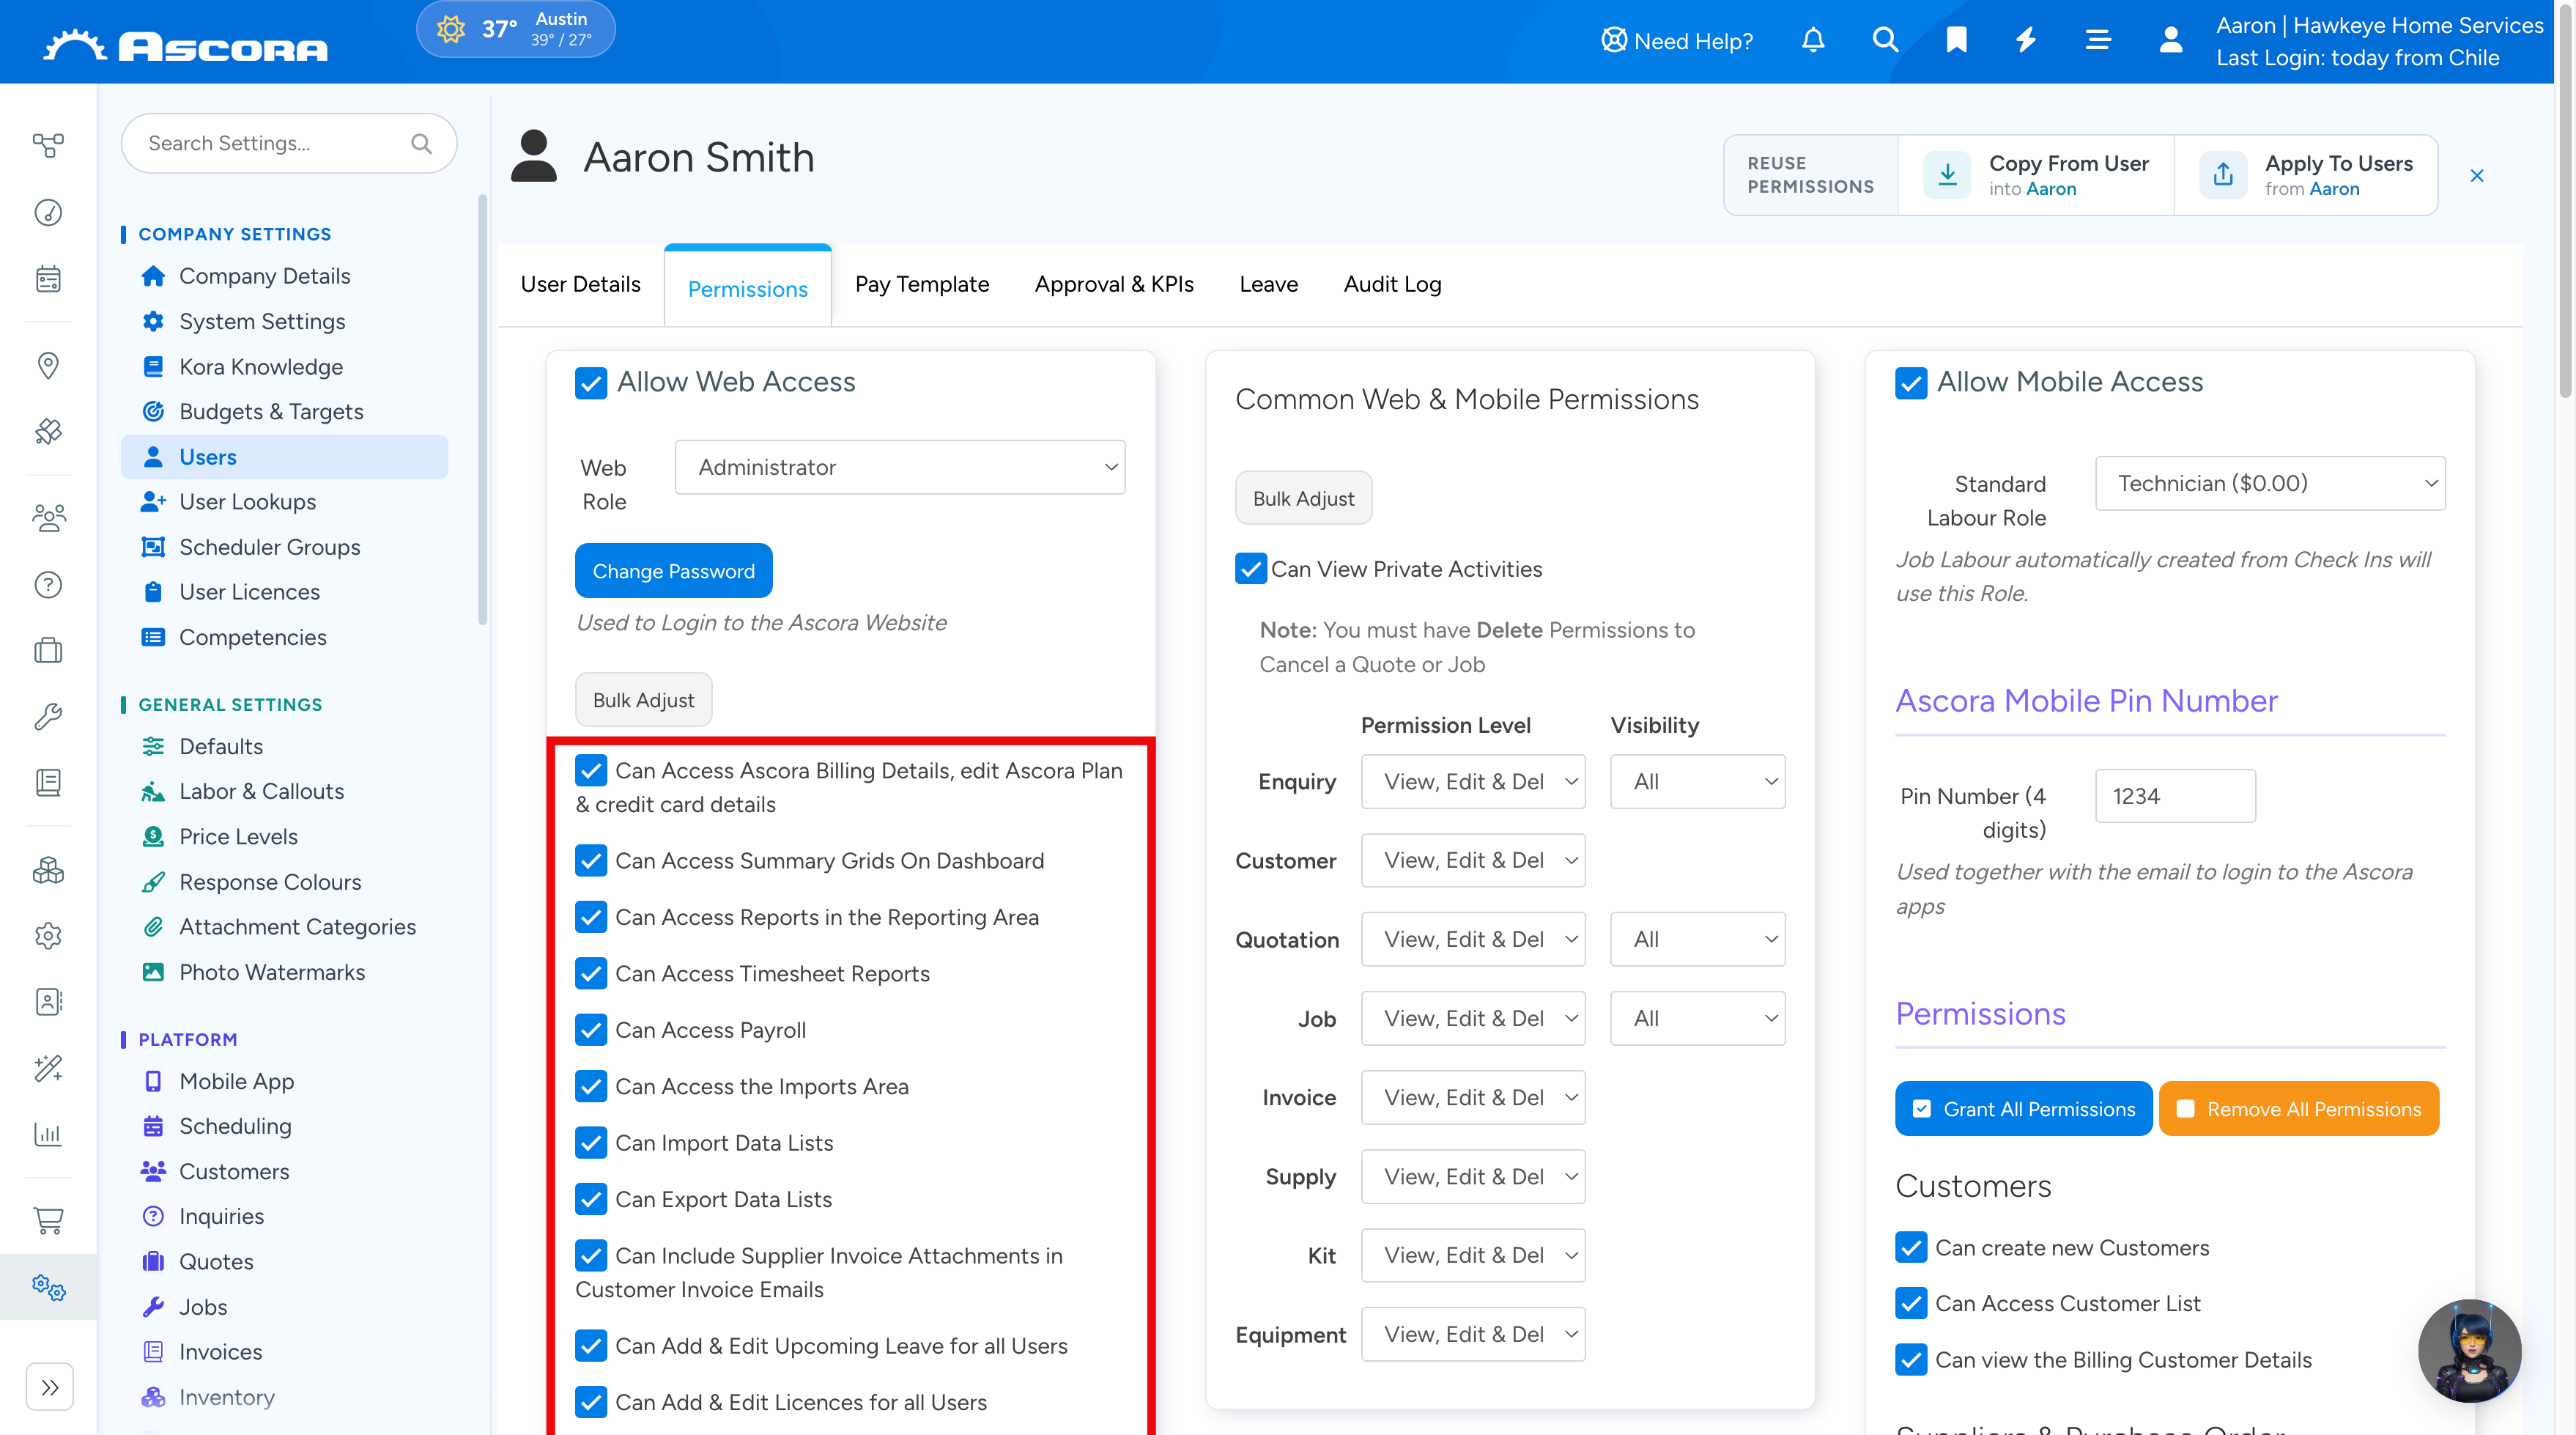Open the Enquiry Visibility dropdown
The image size is (2576, 1435).
pyautogui.click(x=1697, y=782)
